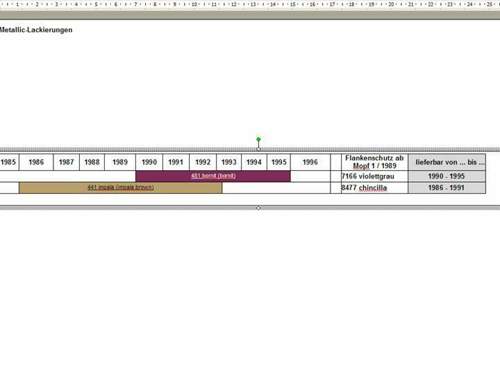The height and width of the screenshot is (375, 500).
Task: Click the horizontal ruler at mark 13
Action: [253, 4]
